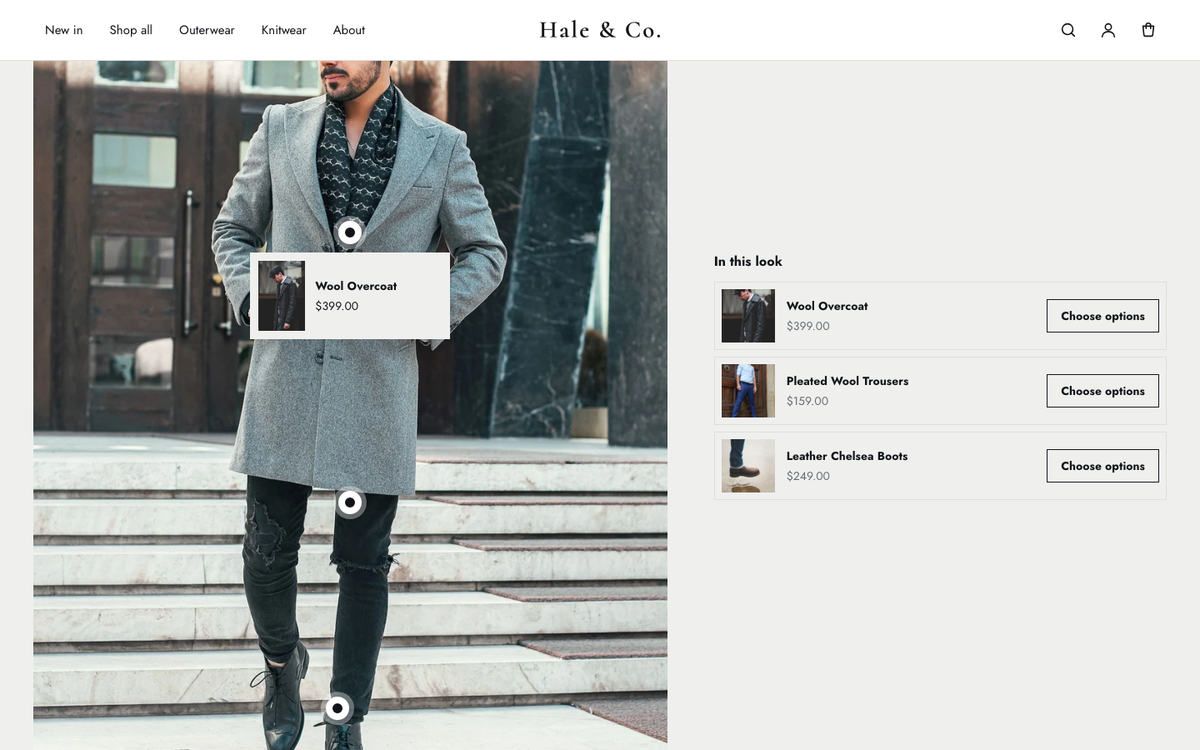Screen dimensions: 1200x750
Task: Click the popup Wool Overcoat thumbnail on photo
Action: 281,296
